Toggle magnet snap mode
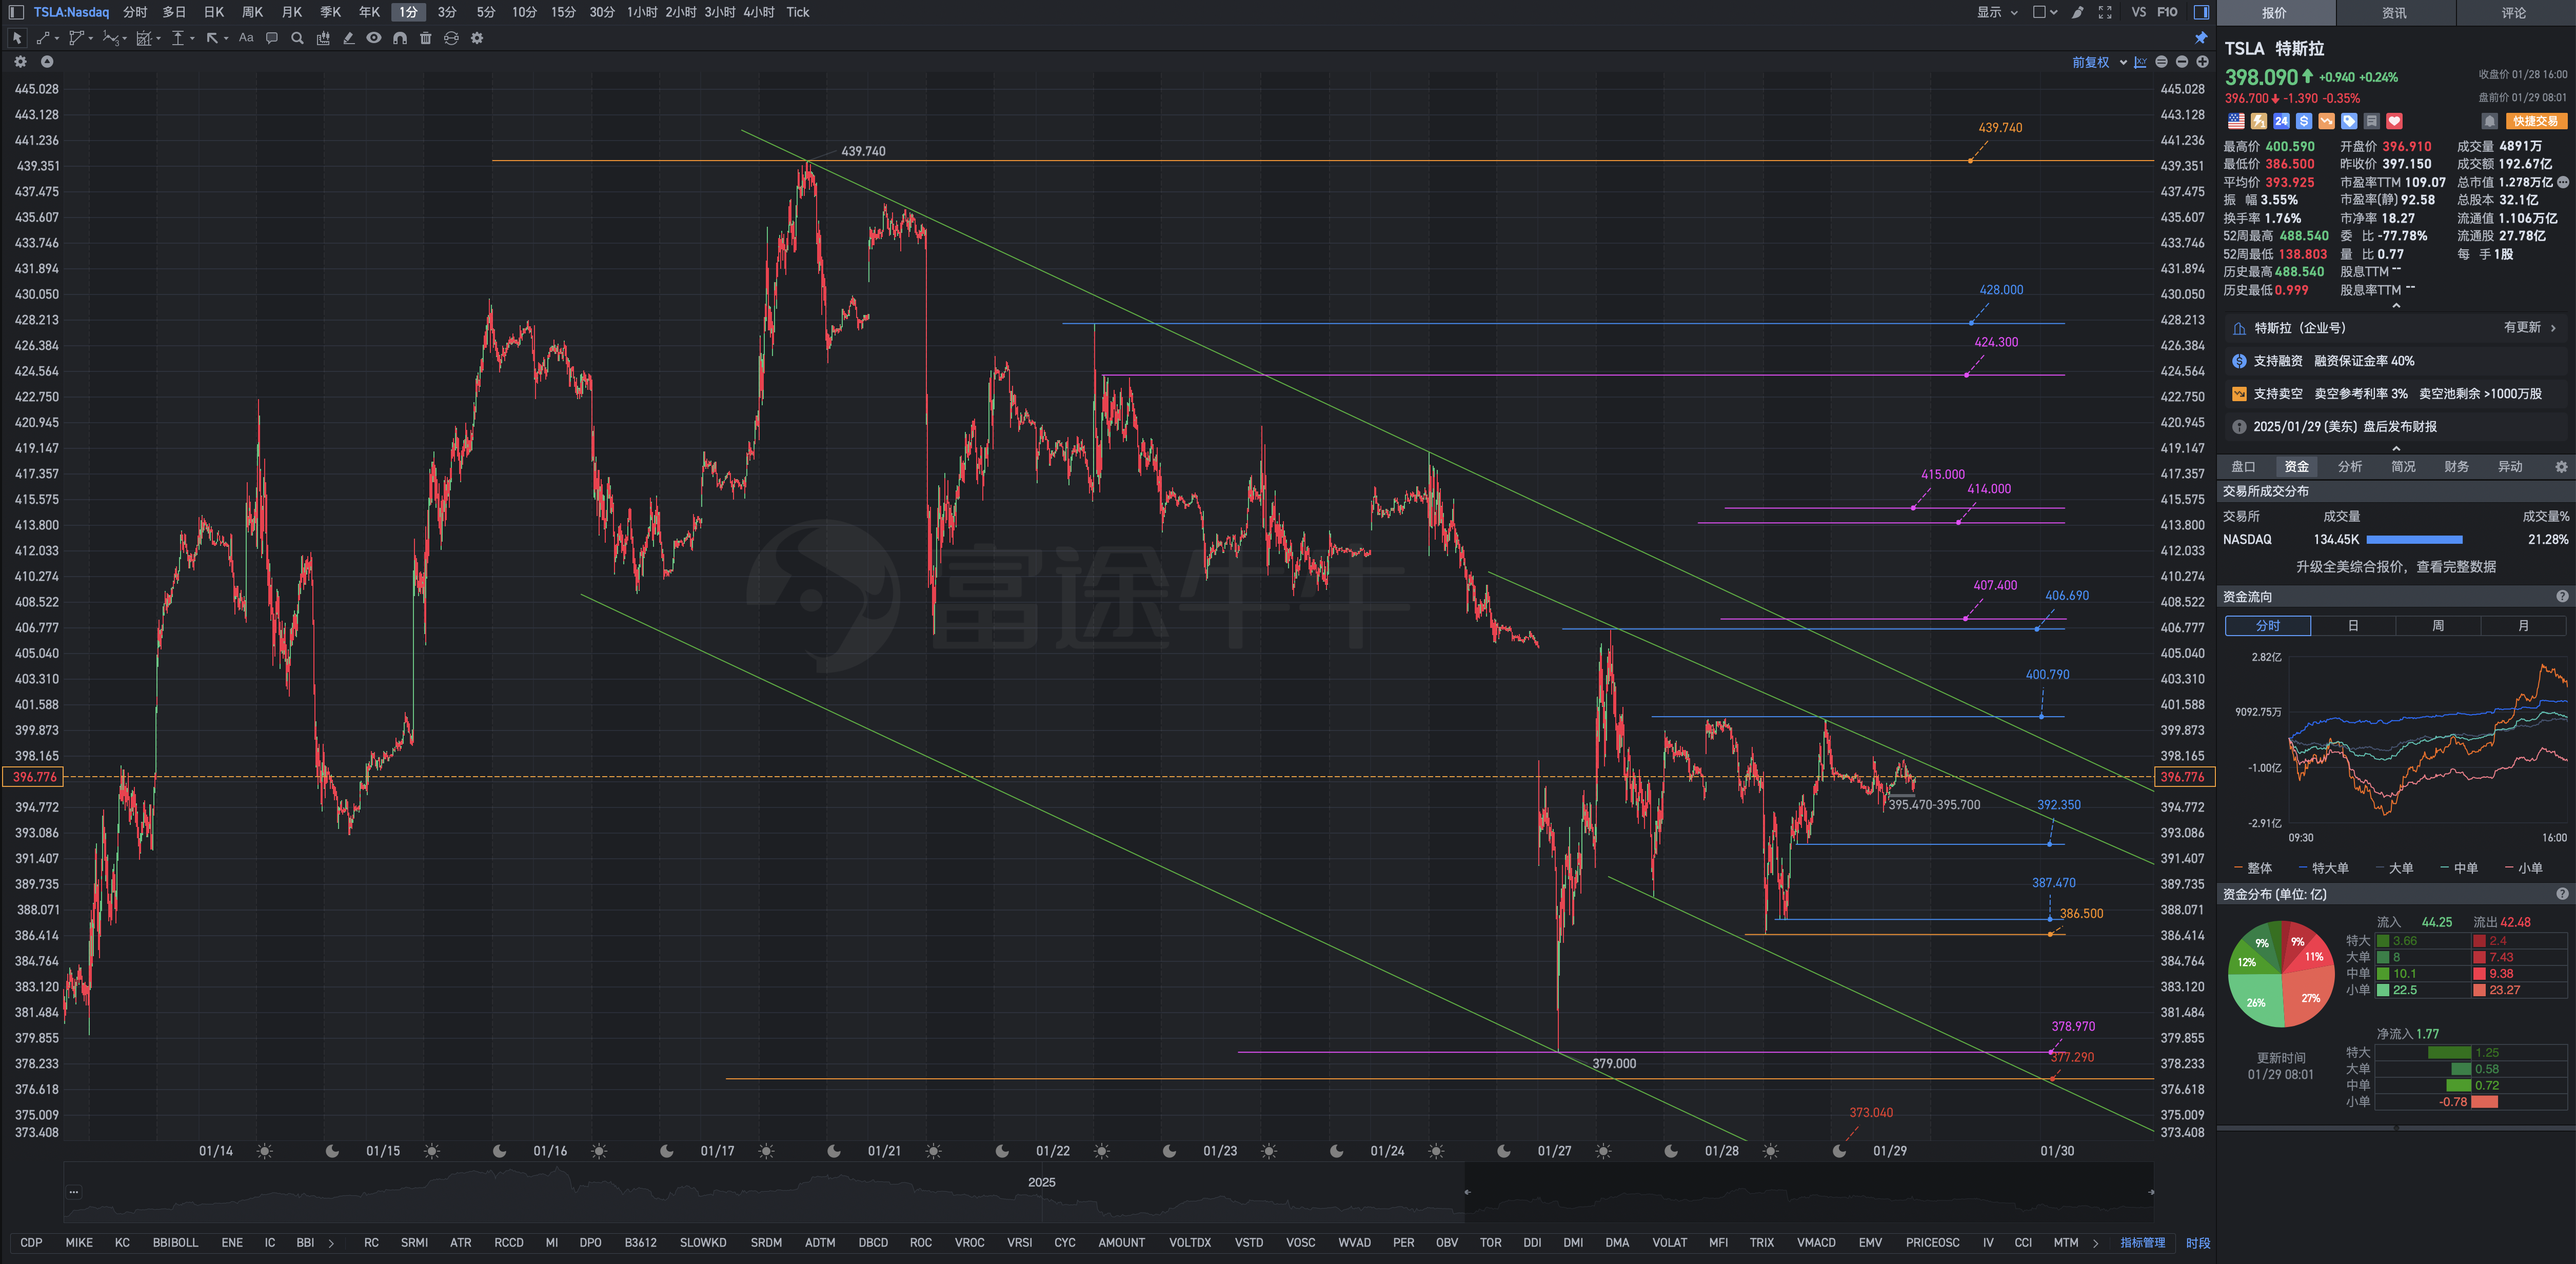The width and height of the screenshot is (2576, 1264). click(x=400, y=38)
